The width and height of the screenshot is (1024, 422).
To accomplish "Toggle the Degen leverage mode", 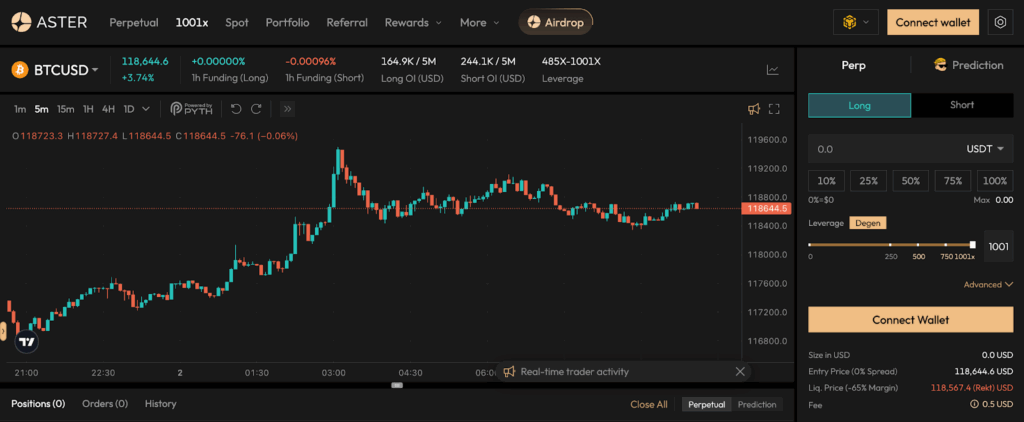I will [868, 223].
